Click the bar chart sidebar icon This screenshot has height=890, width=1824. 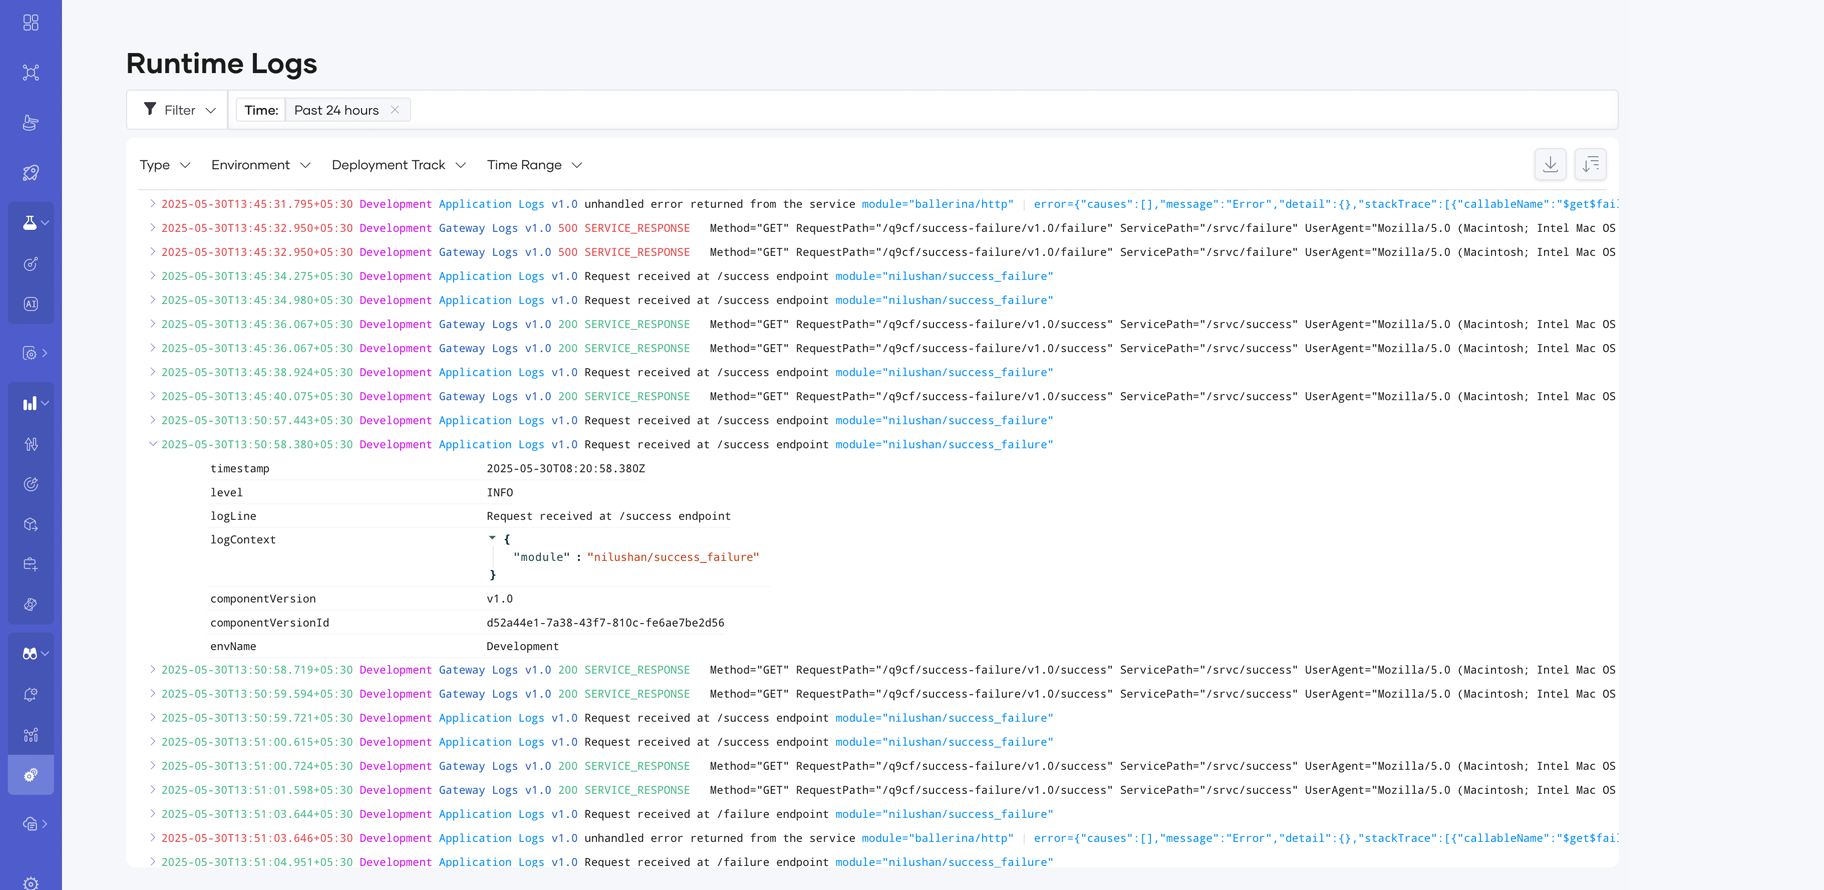(x=30, y=403)
